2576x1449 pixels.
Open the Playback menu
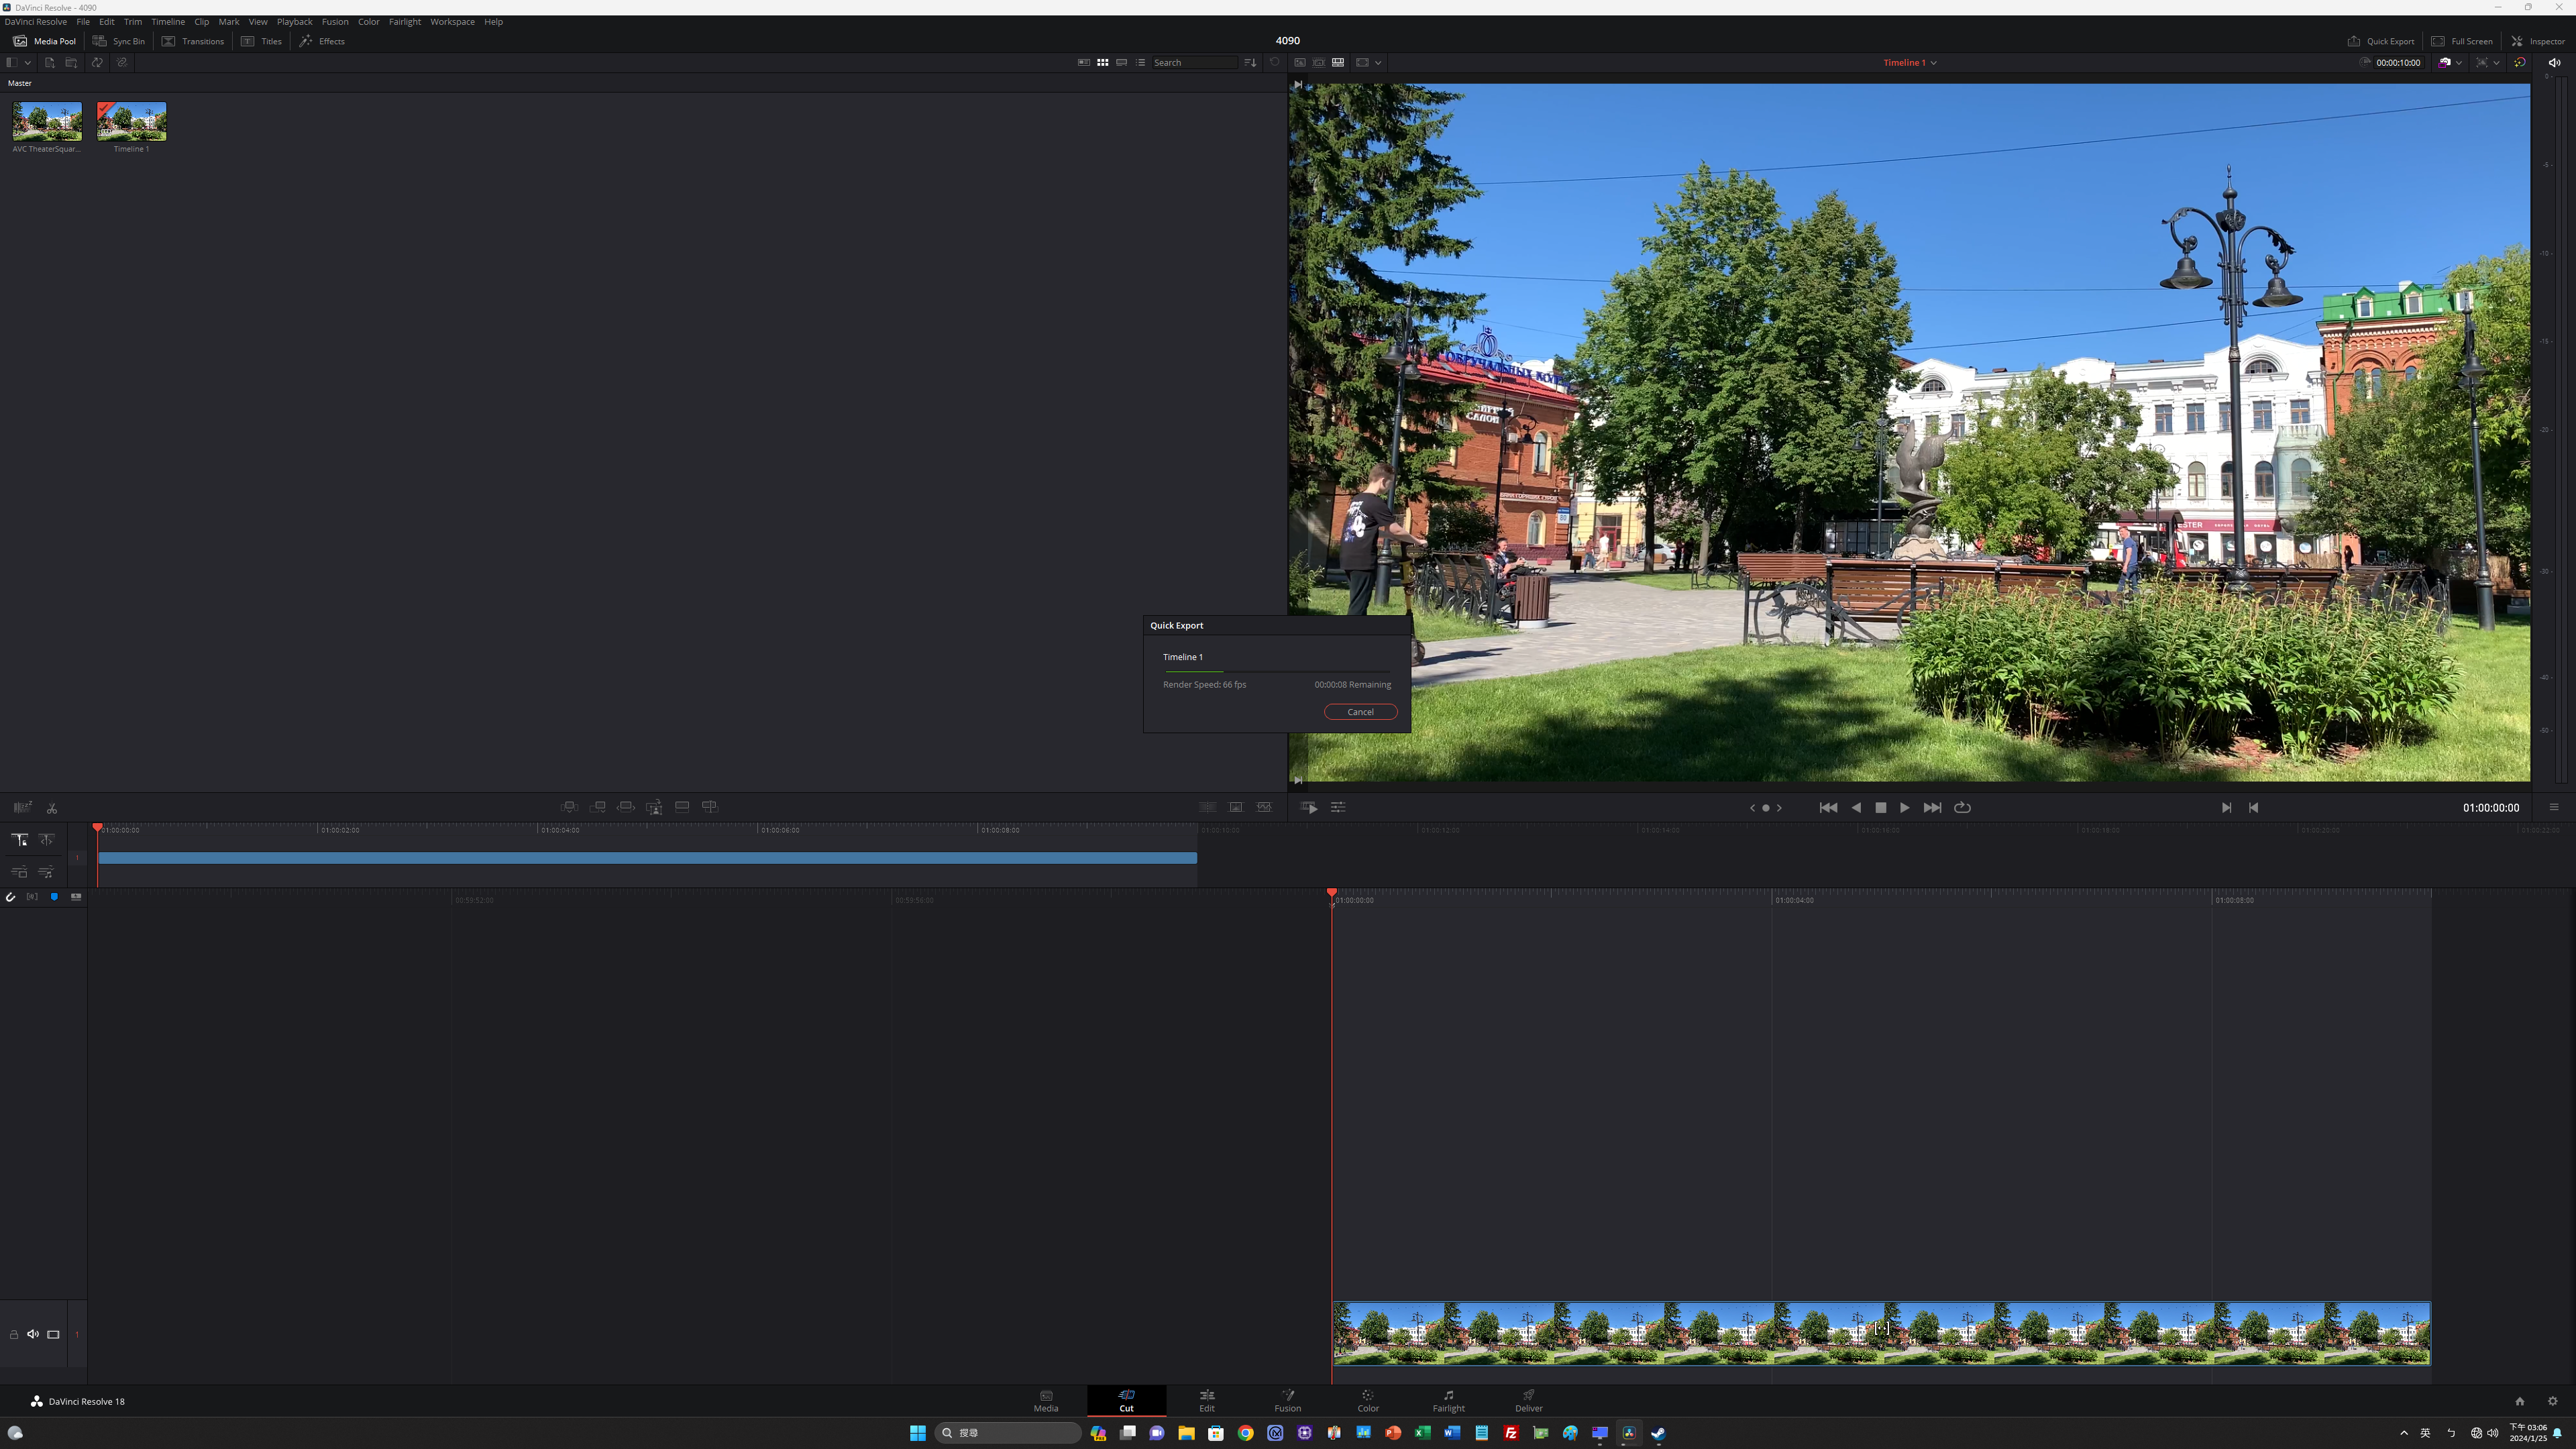(295, 21)
